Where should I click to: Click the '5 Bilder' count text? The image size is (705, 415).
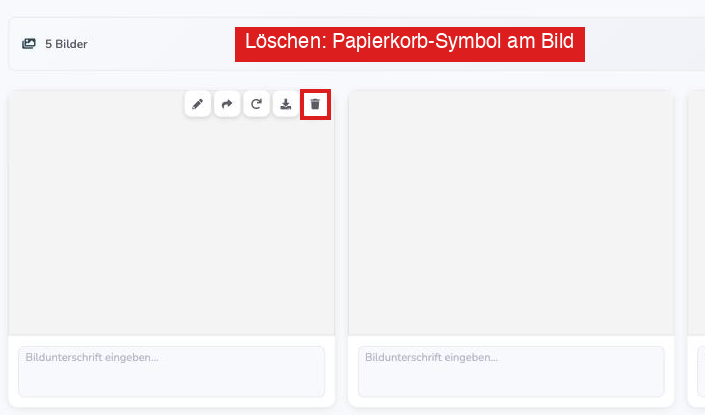[x=66, y=44]
